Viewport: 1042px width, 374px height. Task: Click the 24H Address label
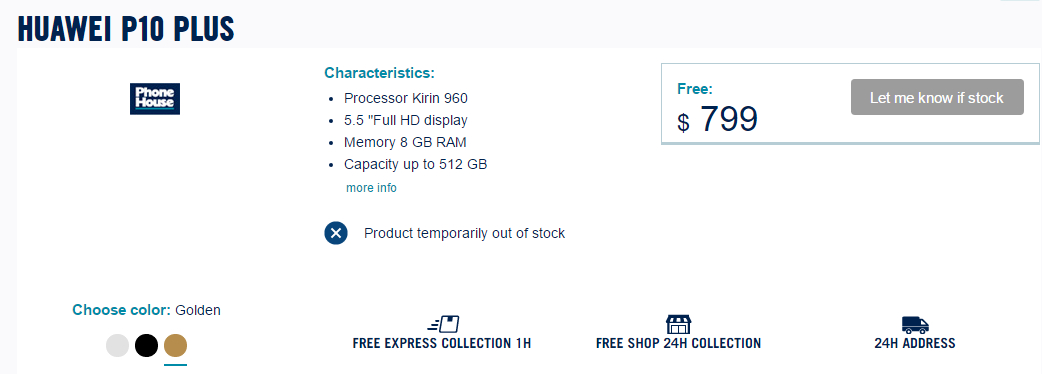tap(915, 343)
